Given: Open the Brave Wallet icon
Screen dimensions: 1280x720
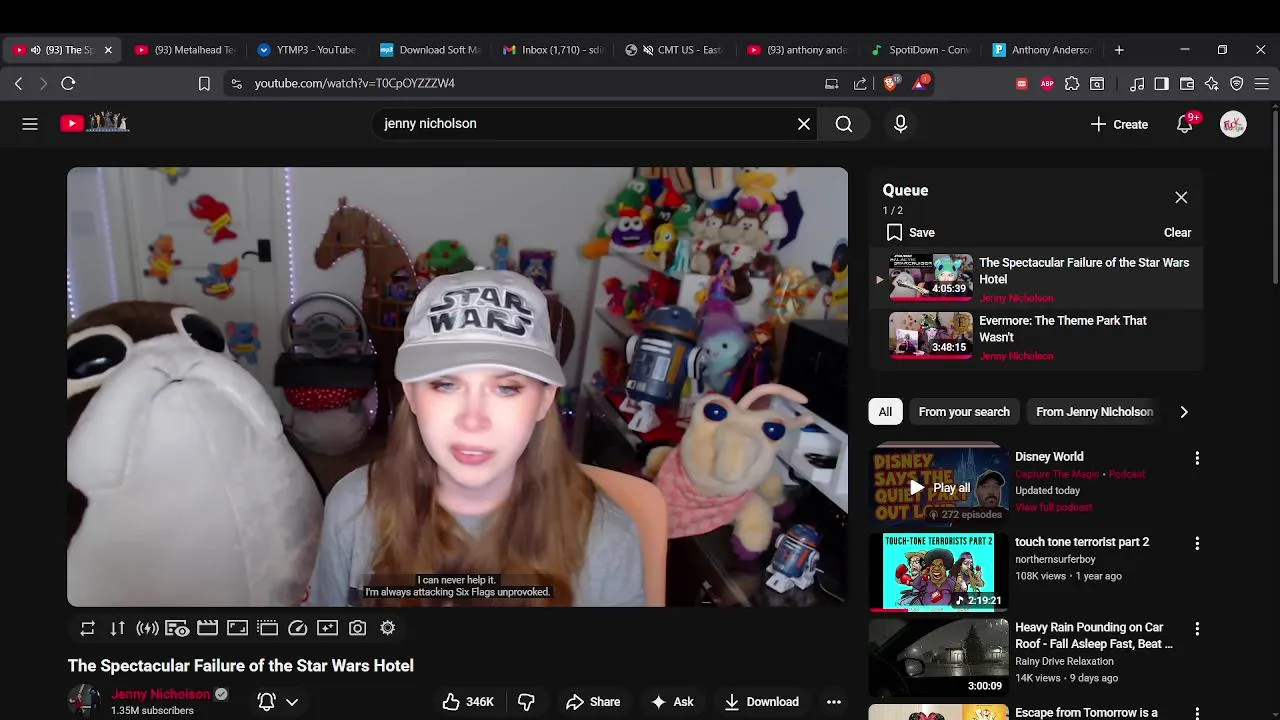Looking at the screenshot, I should pyautogui.click(x=1187, y=84).
